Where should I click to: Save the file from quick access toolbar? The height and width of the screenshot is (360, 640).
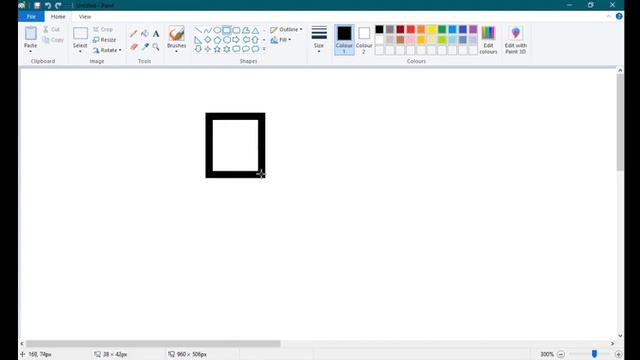(x=37, y=5)
